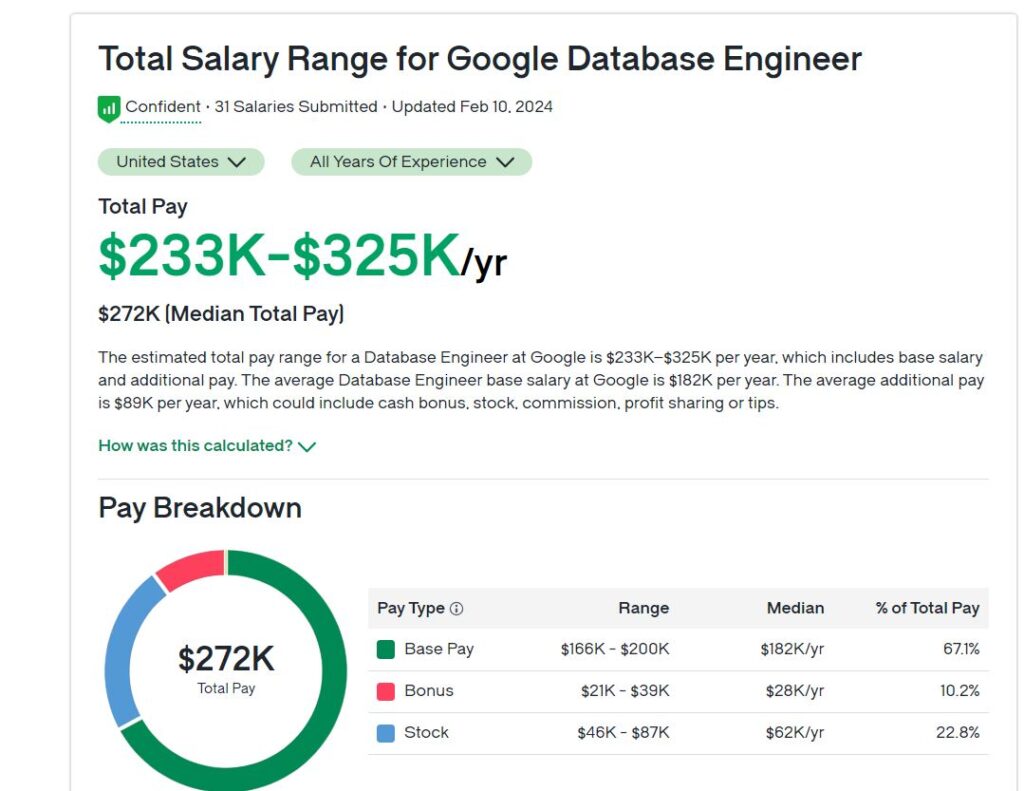The width and height of the screenshot is (1024, 791).
Task: Click the % of Total Pay header
Action: coord(927,608)
